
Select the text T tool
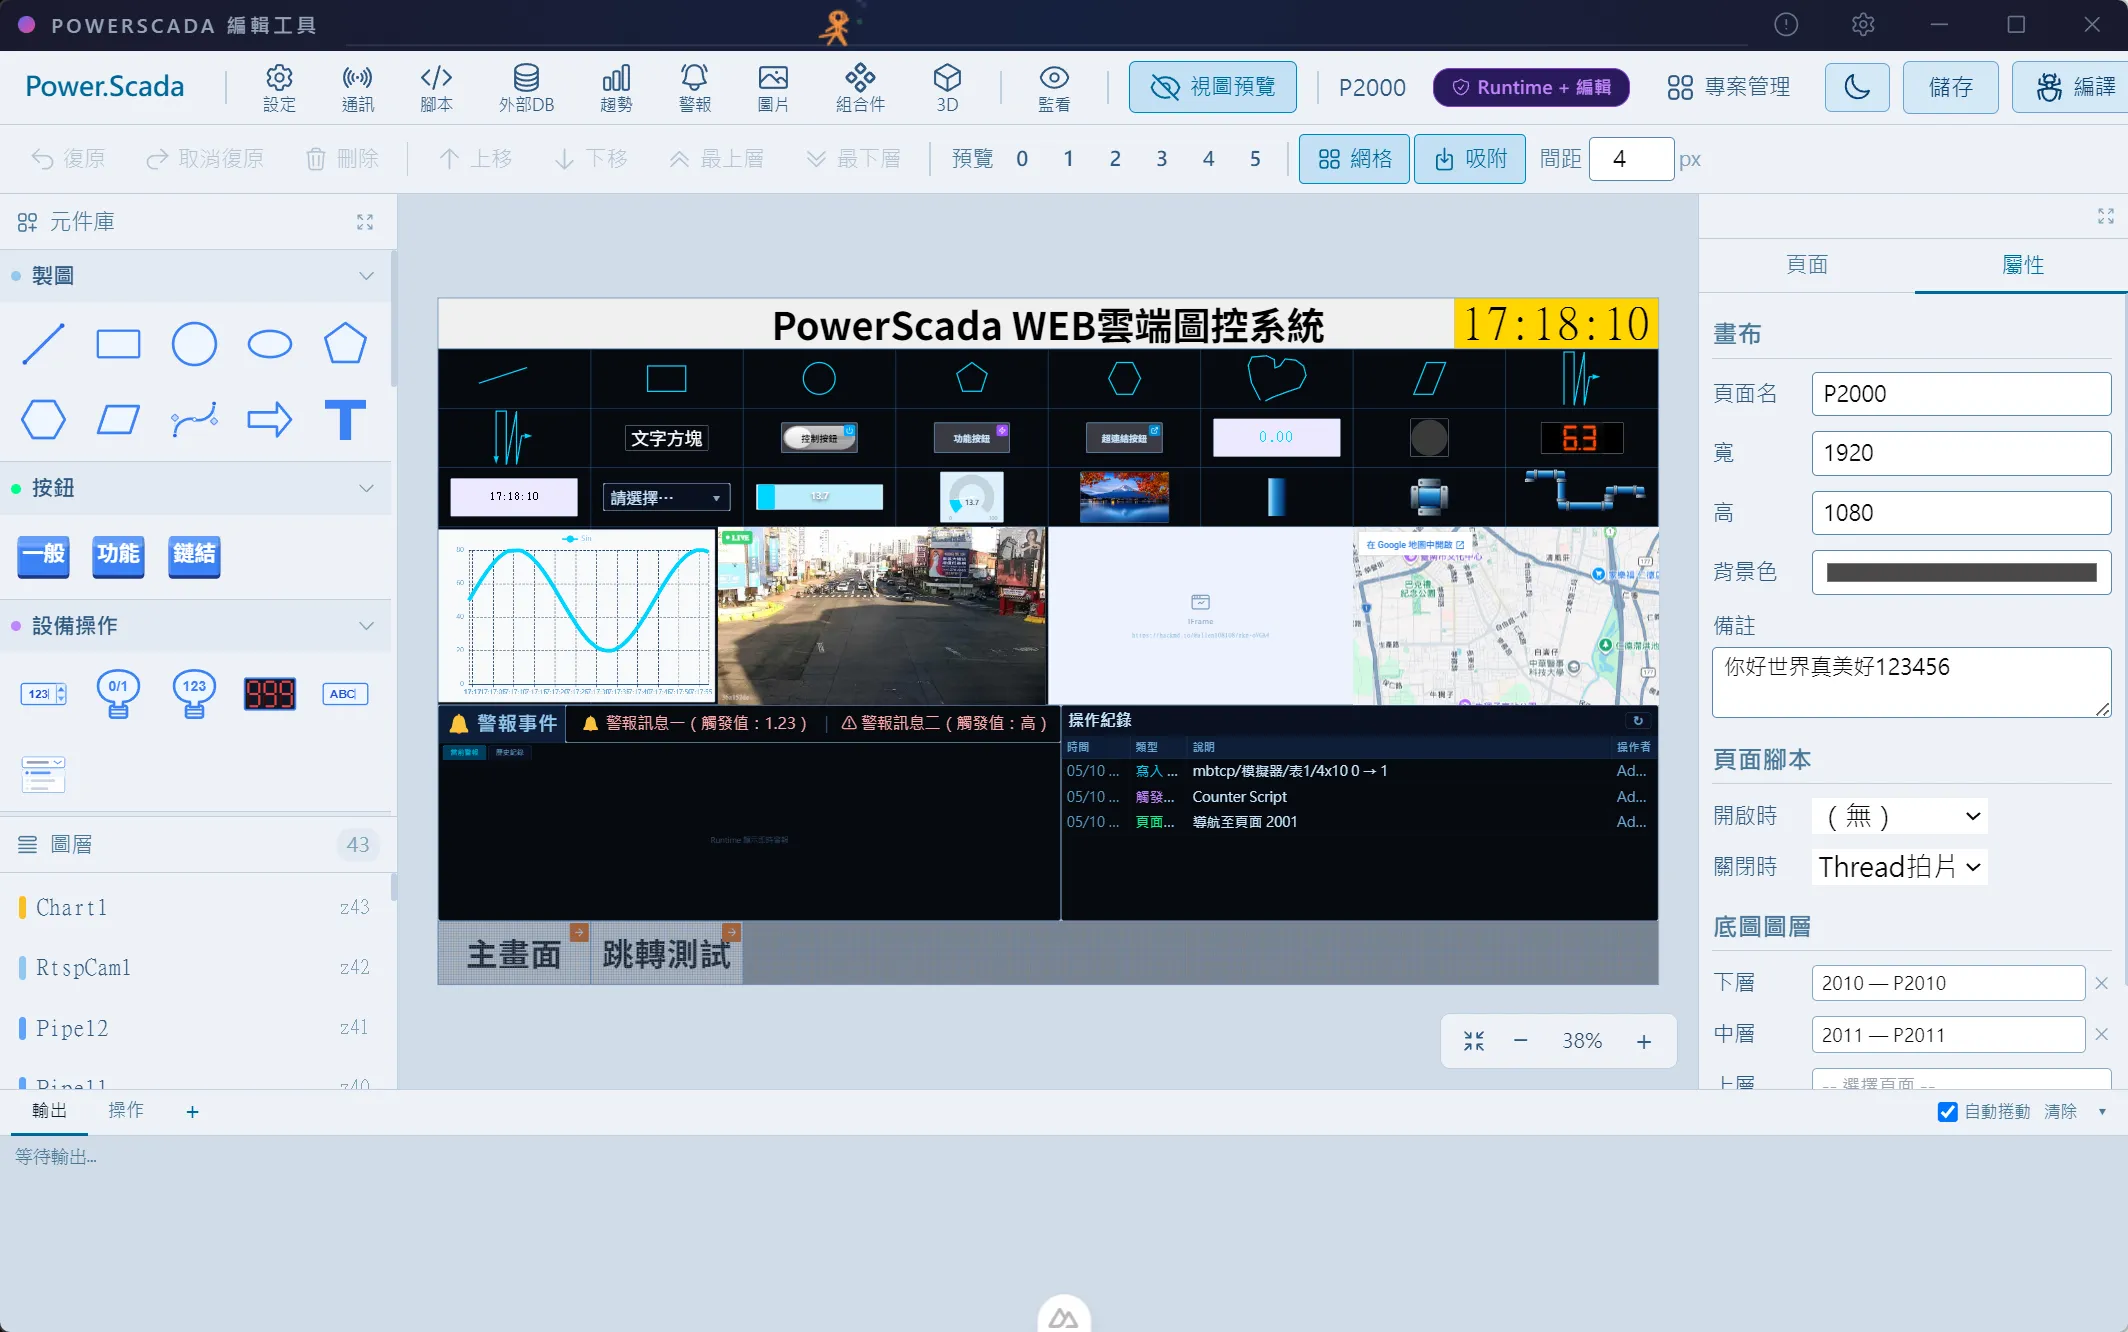[x=345, y=420]
